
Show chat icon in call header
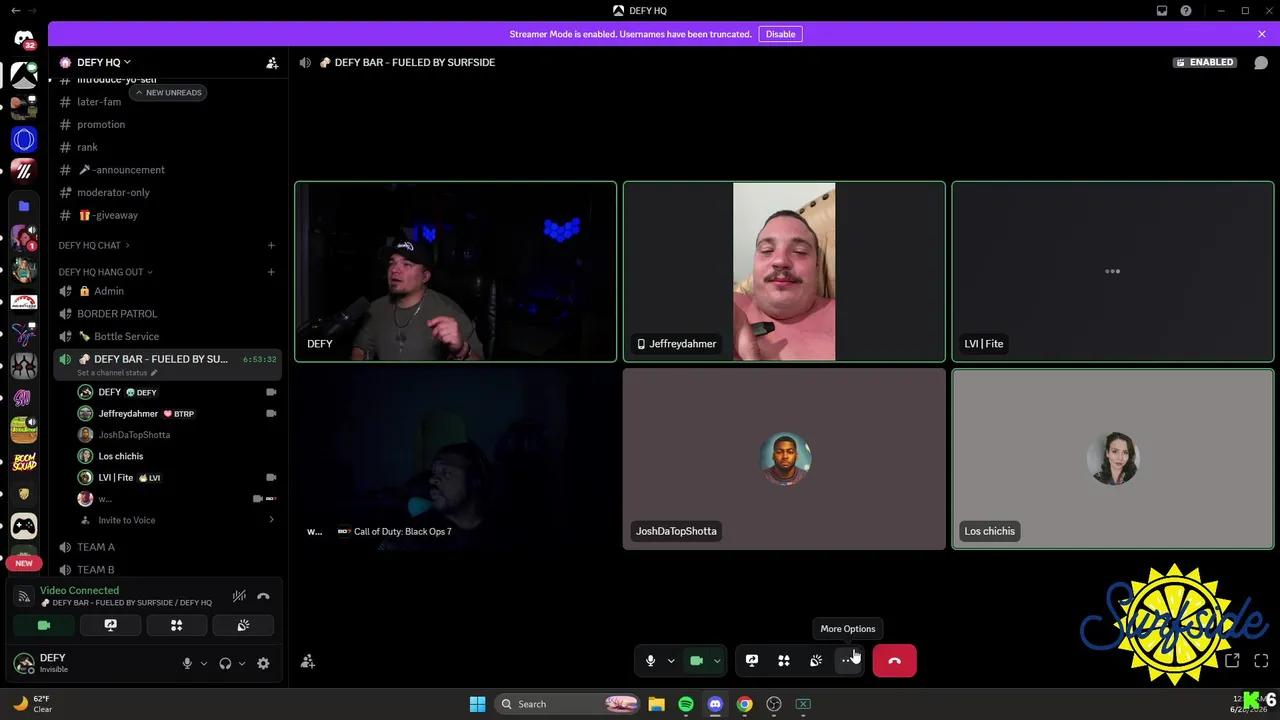click(1261, 62)
